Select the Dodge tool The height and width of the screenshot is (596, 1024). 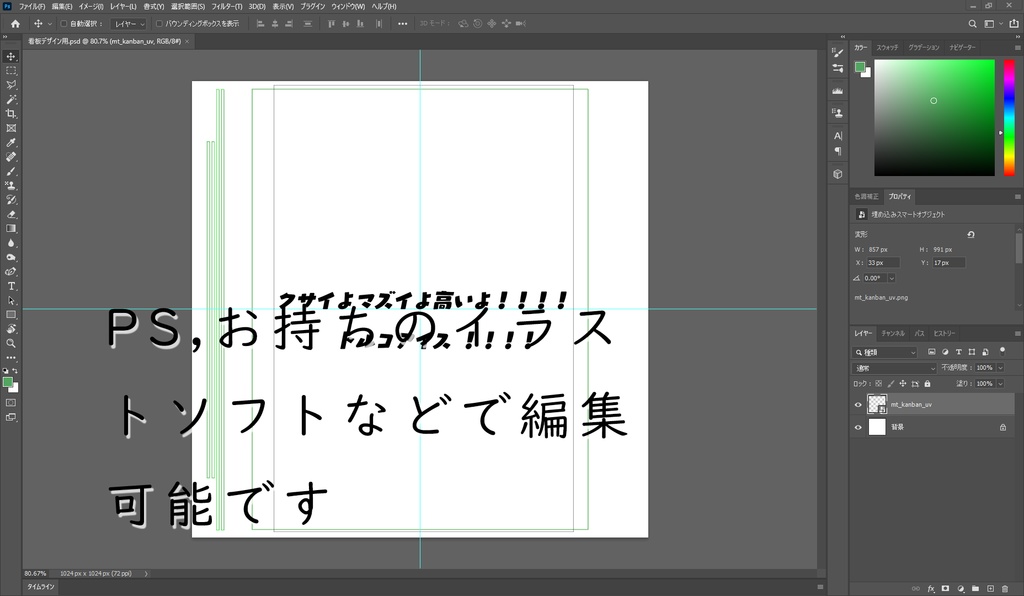(11, 257)
